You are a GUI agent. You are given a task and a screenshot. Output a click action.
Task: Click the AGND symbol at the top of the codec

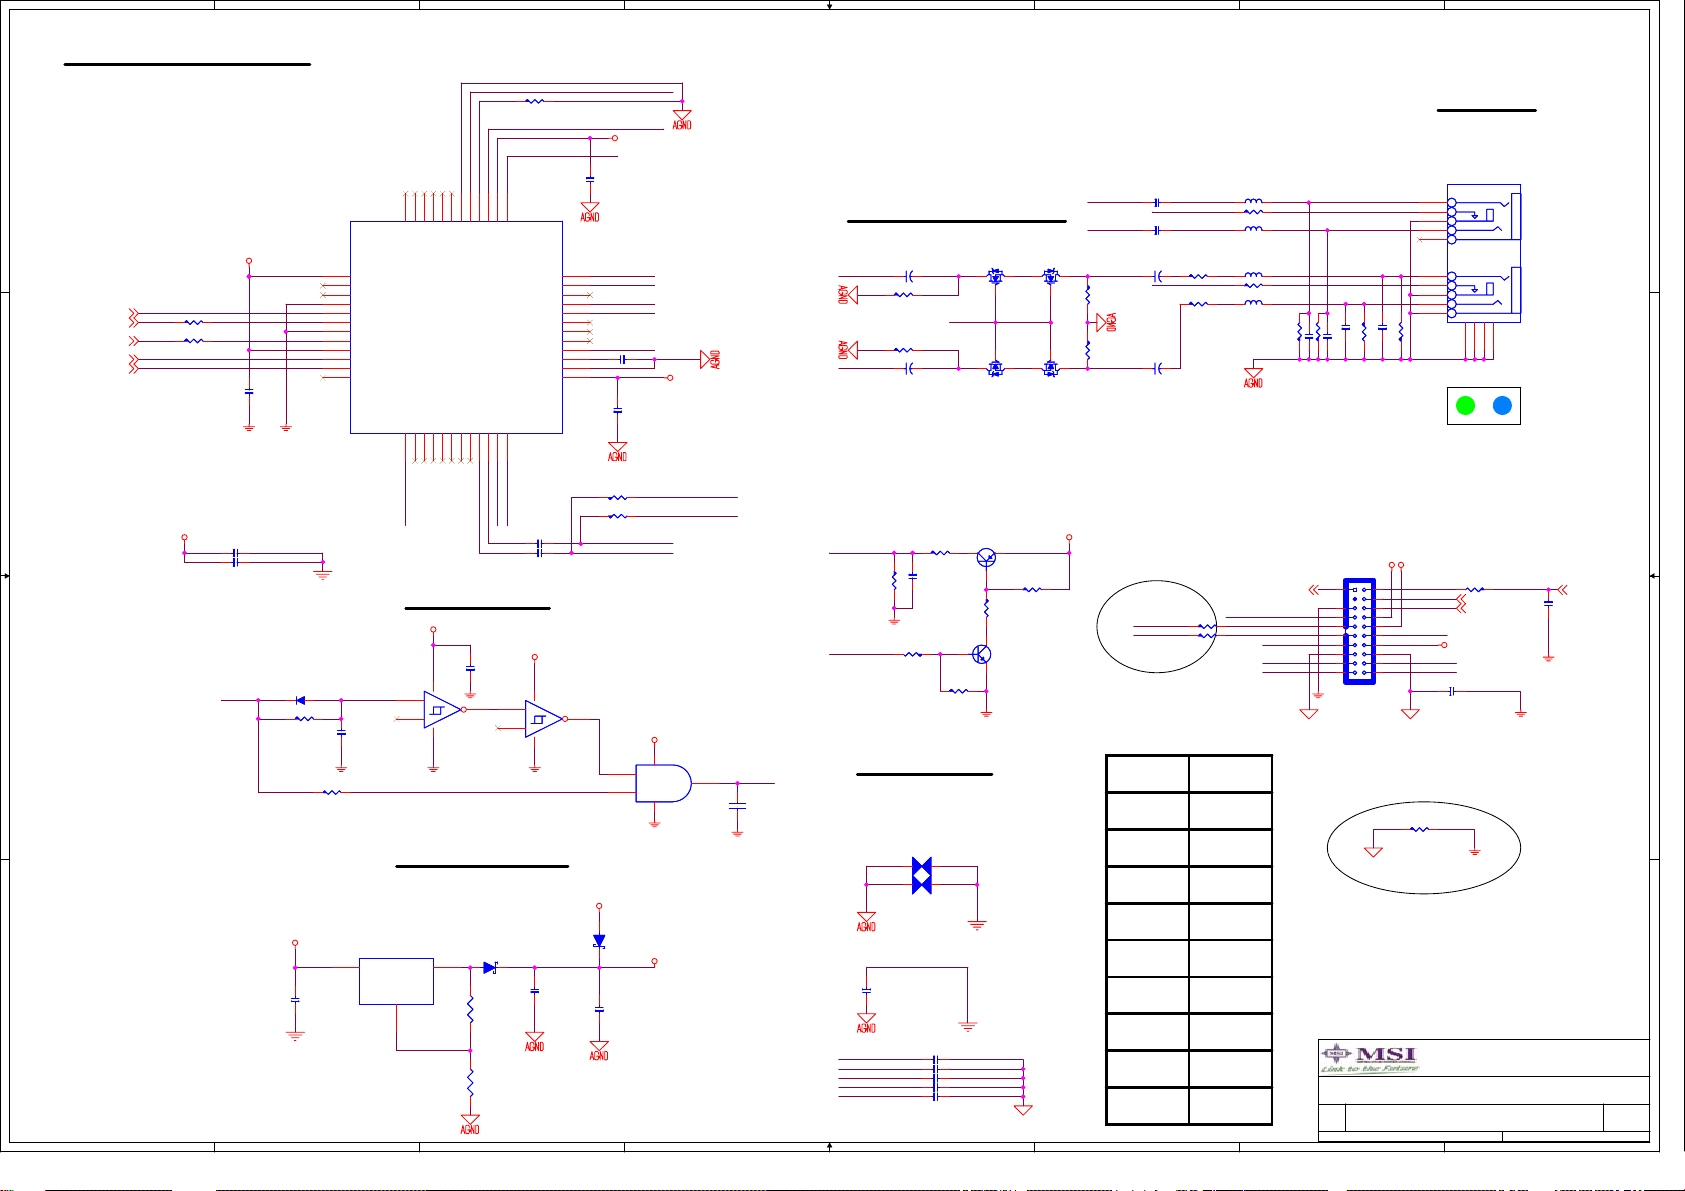point(682,119)
